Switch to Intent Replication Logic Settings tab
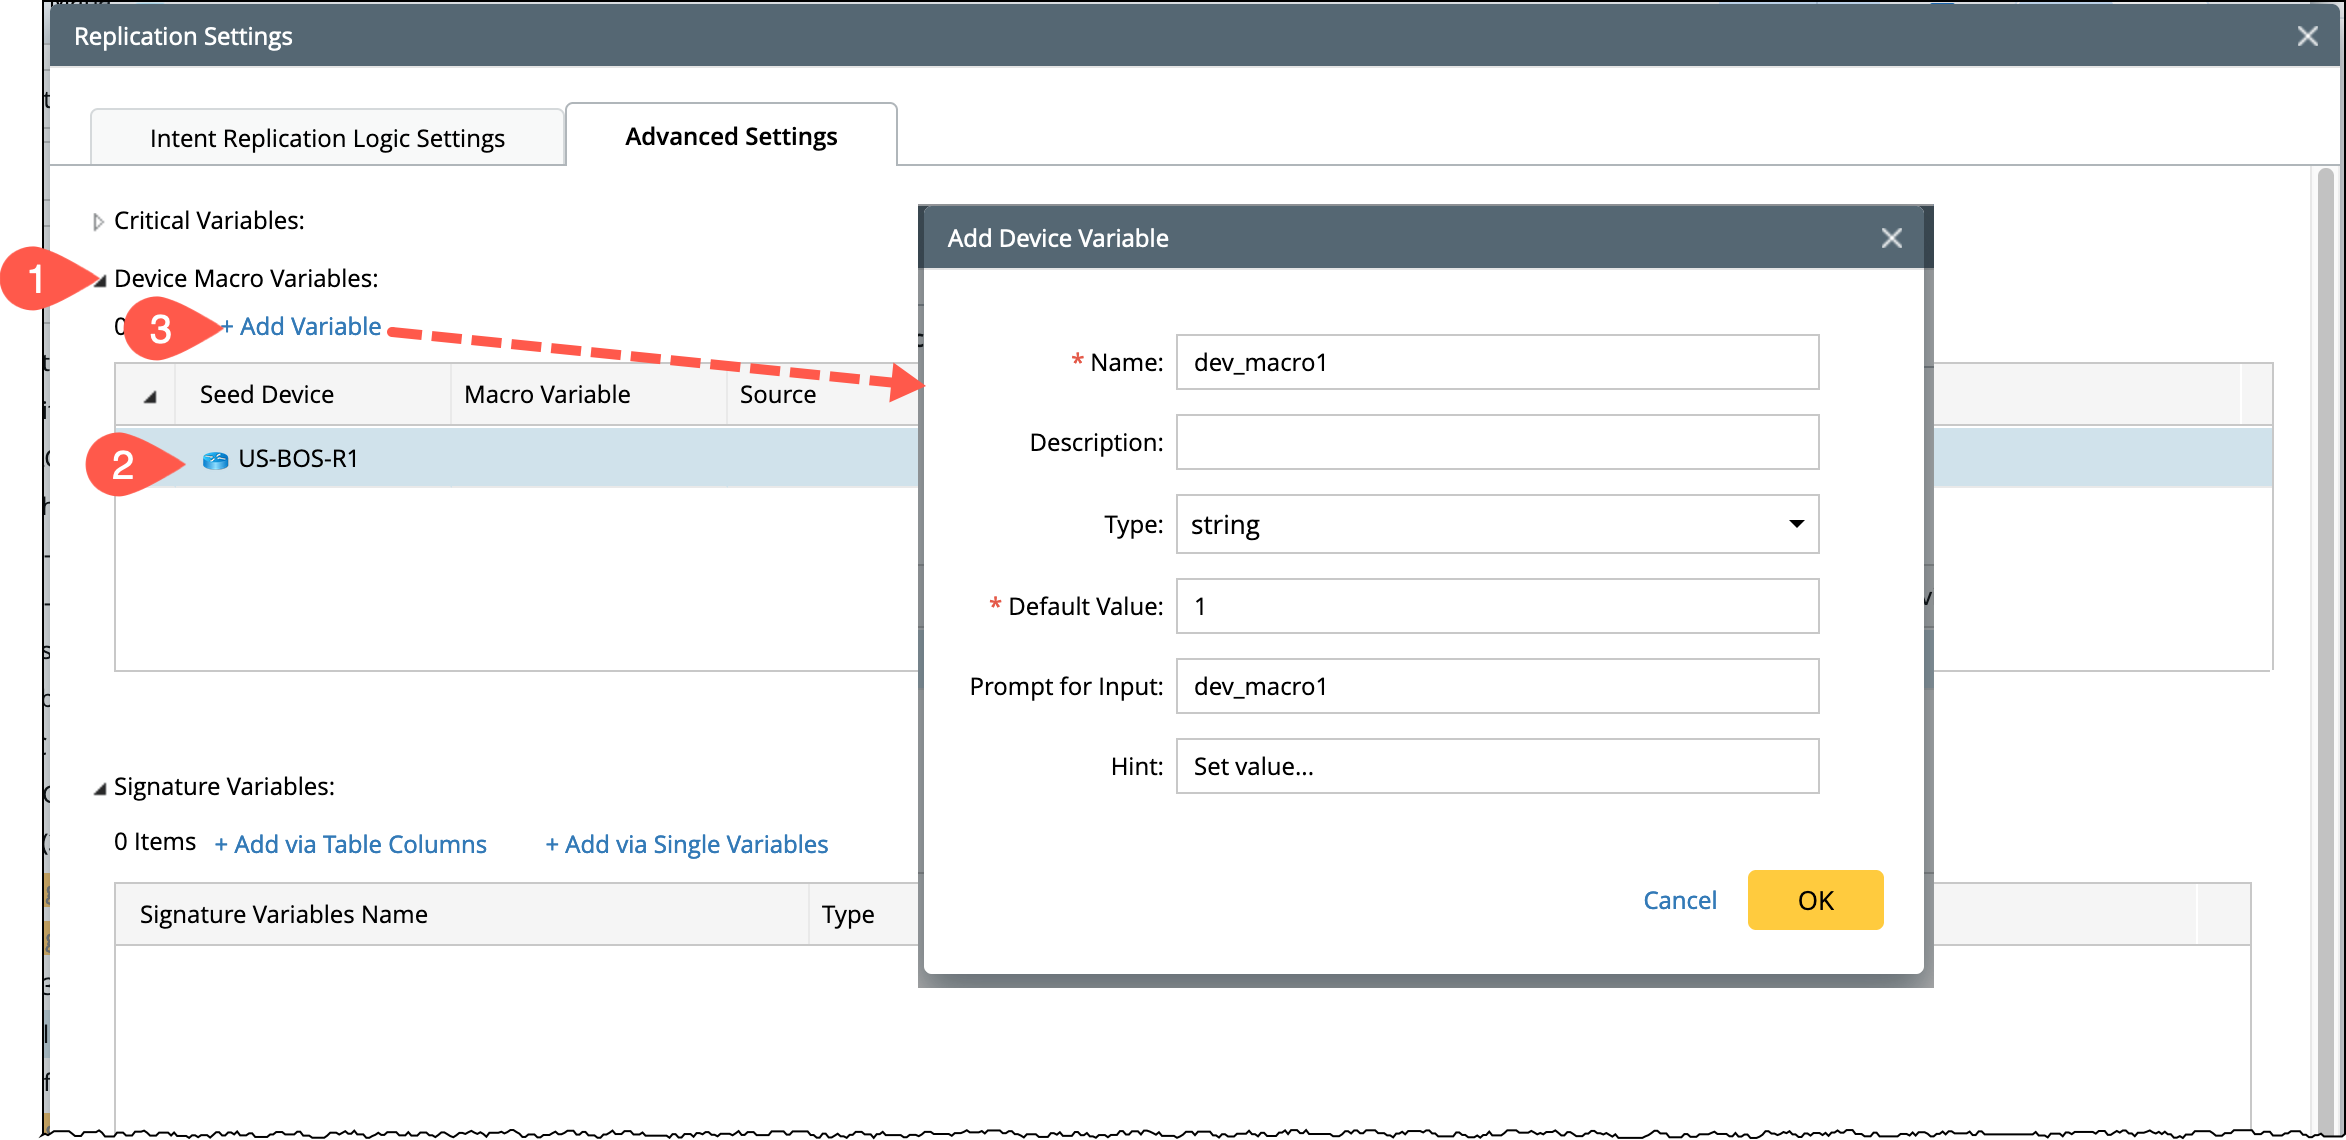Viewport: 2346px width, 1140px height. pos(327,138)
